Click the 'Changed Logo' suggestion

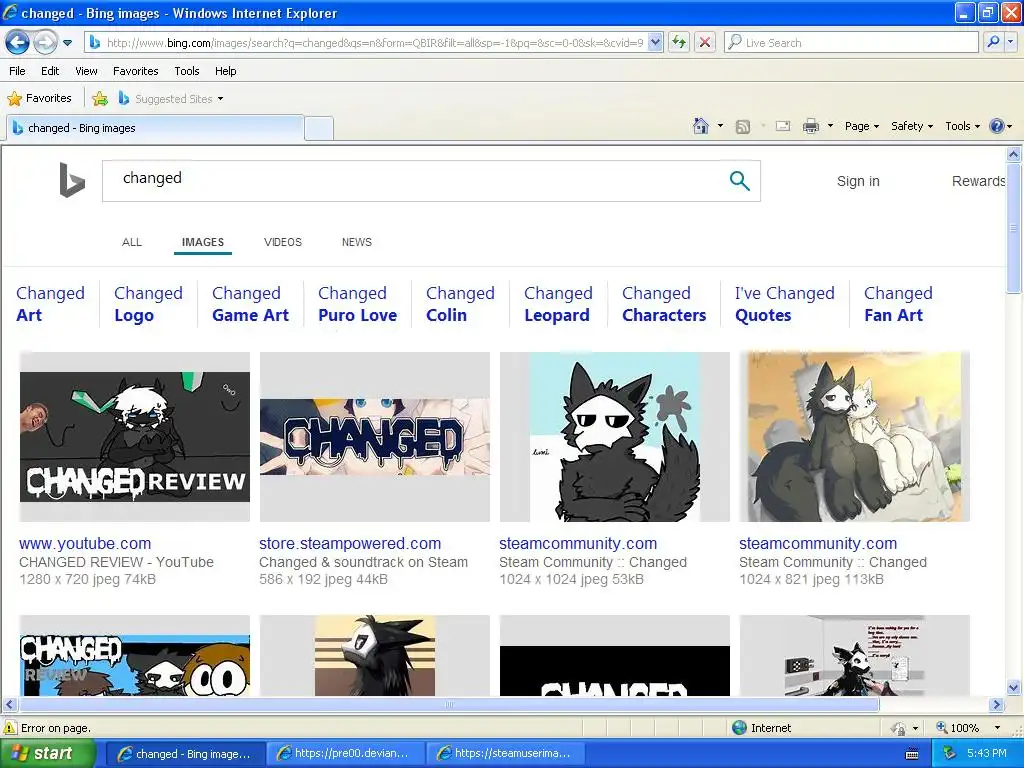pos(148,304)
